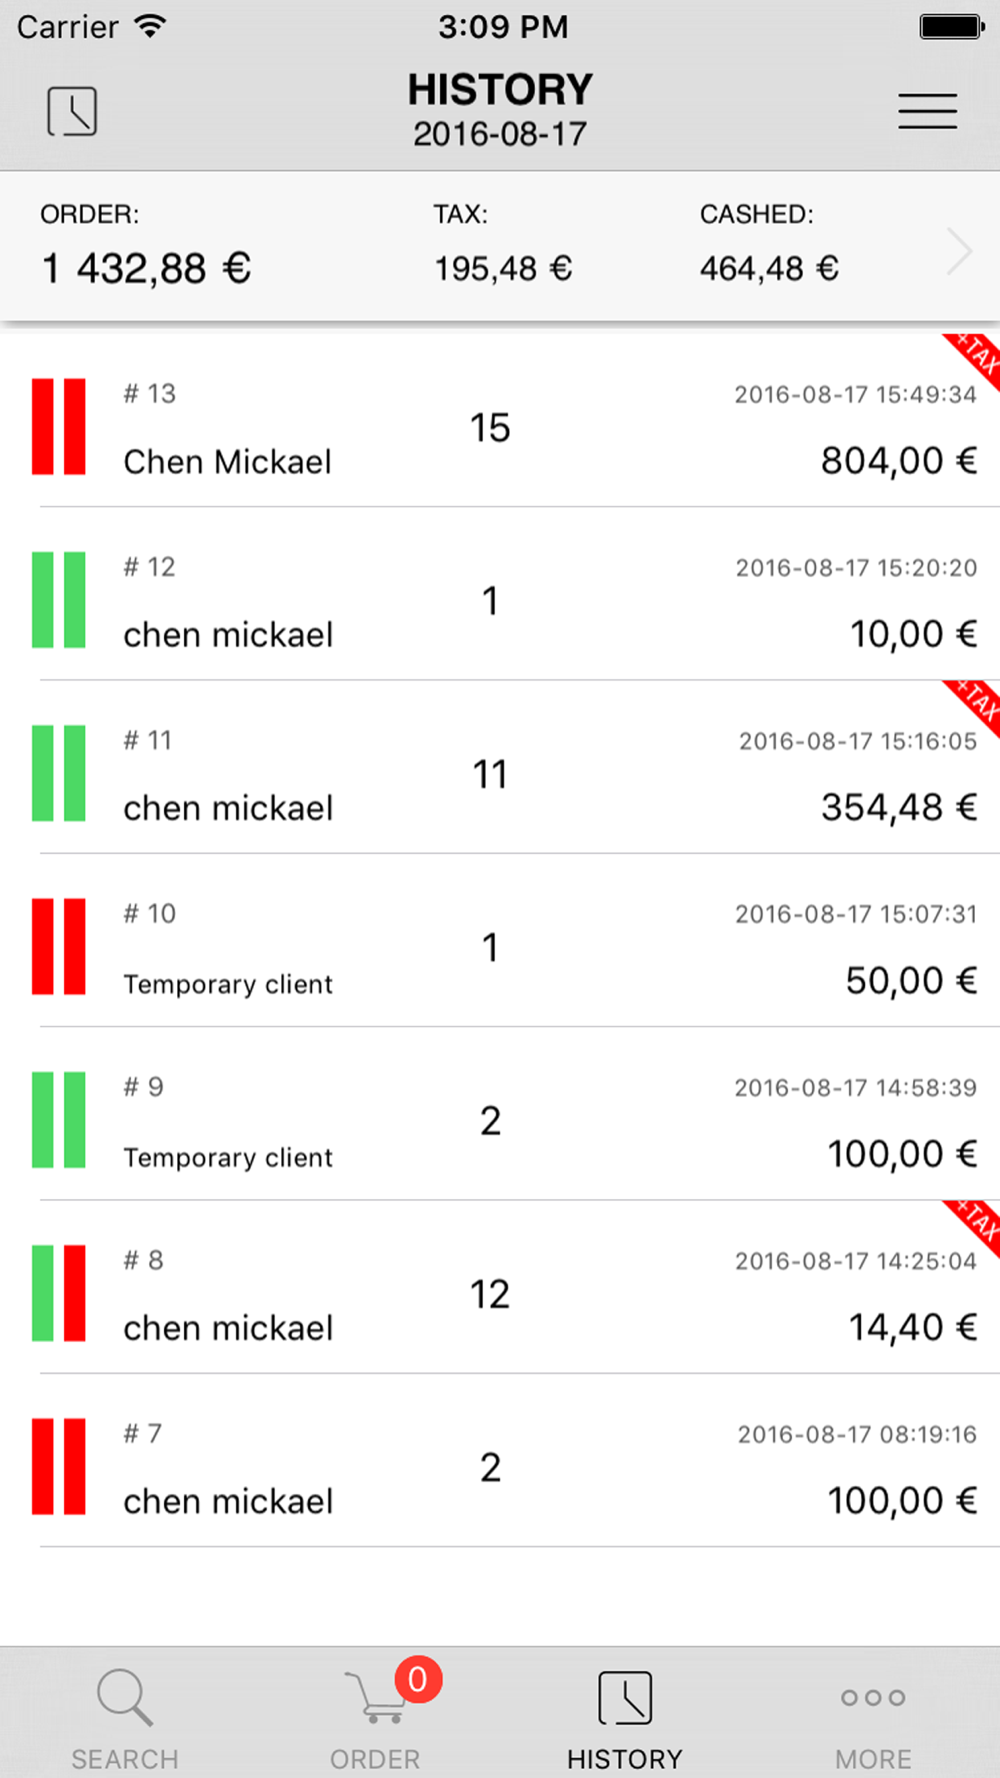Open order #9 priced 100,00 €
Image resolution: width=1000 pixels, height=1778 pixels.
click(500, 1120)
